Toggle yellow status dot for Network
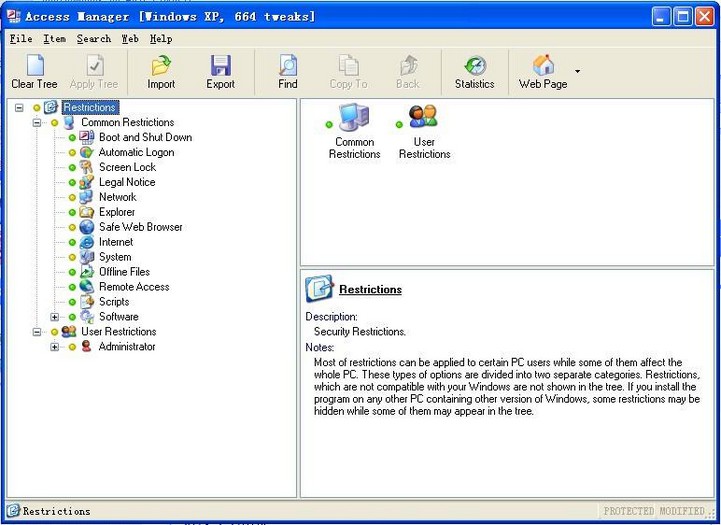 [x=72, y=198]
